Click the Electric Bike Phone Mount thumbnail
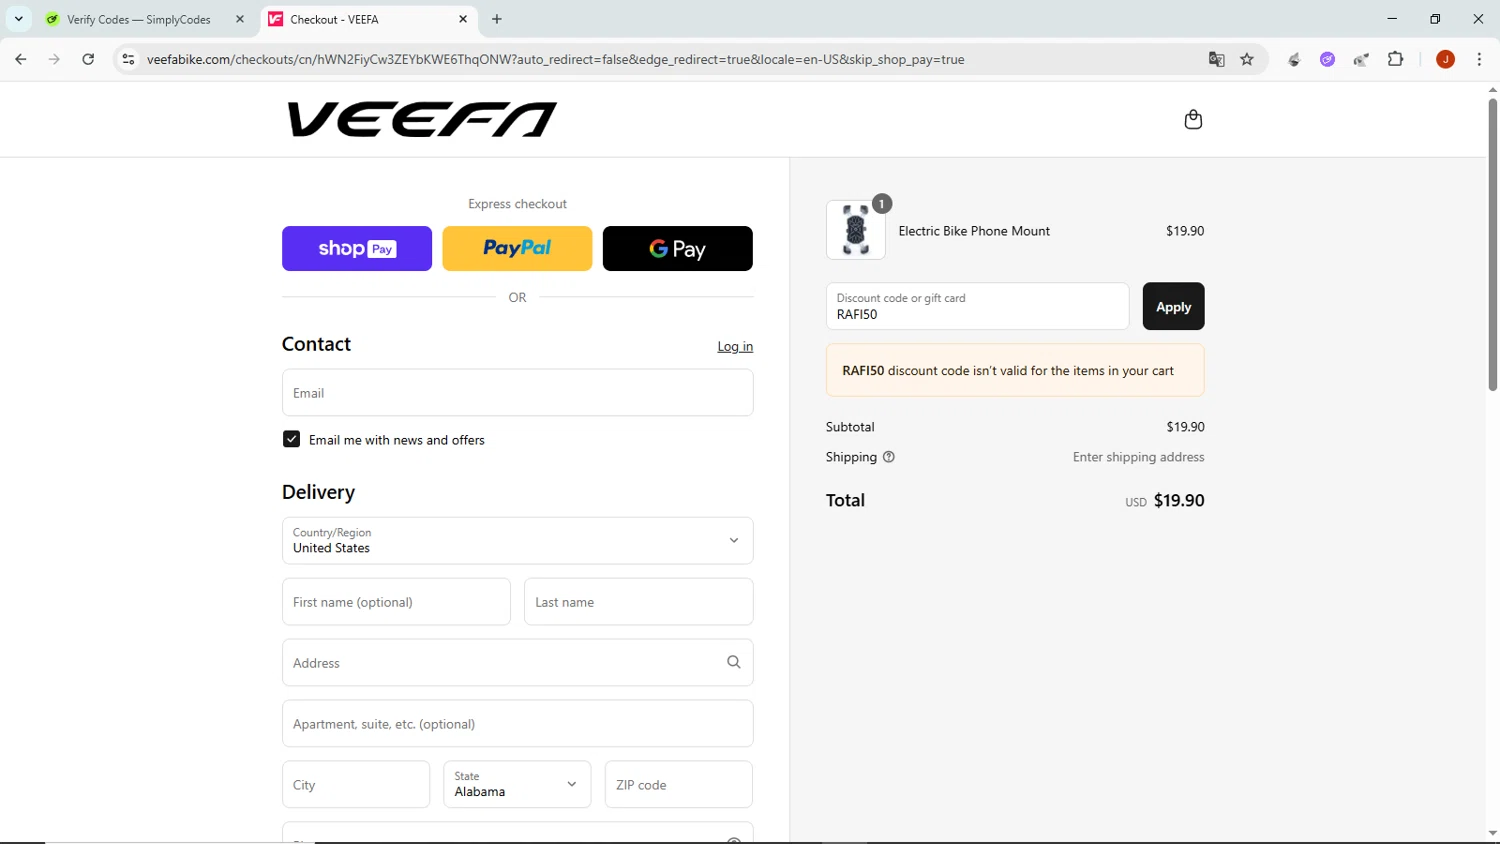 click(x=855, y=230)
